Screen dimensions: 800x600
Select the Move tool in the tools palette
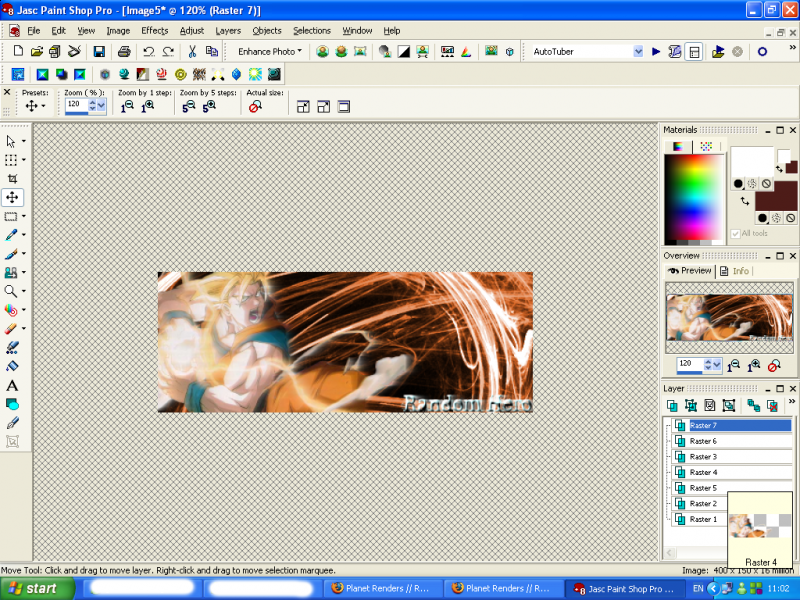pos(12,197)
